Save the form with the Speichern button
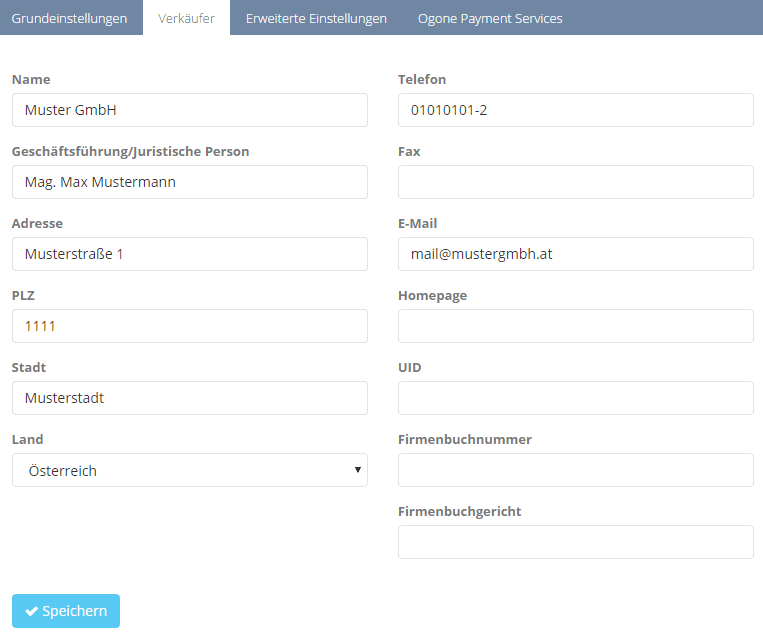Image resolution: width=763 pixels, height=641 pixels. pos(66,611)
